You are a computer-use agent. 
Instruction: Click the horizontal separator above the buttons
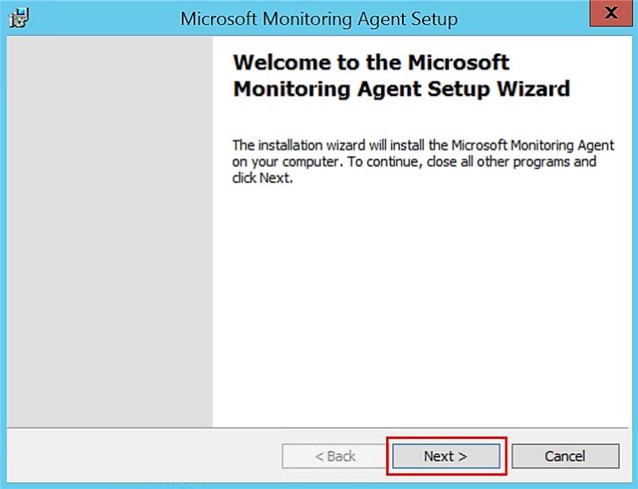(318, 428)
